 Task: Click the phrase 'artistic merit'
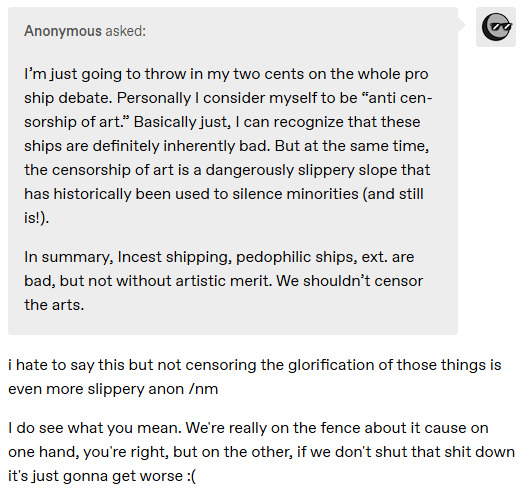point(224,281)
